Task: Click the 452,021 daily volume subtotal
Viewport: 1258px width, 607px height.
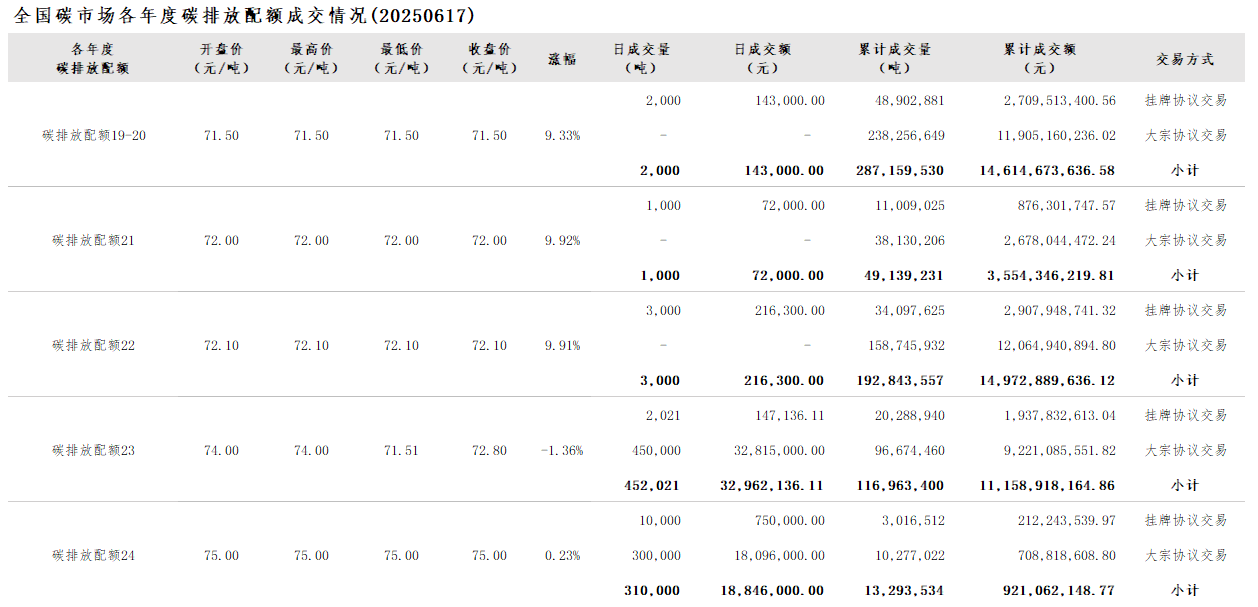Action: 652,485
